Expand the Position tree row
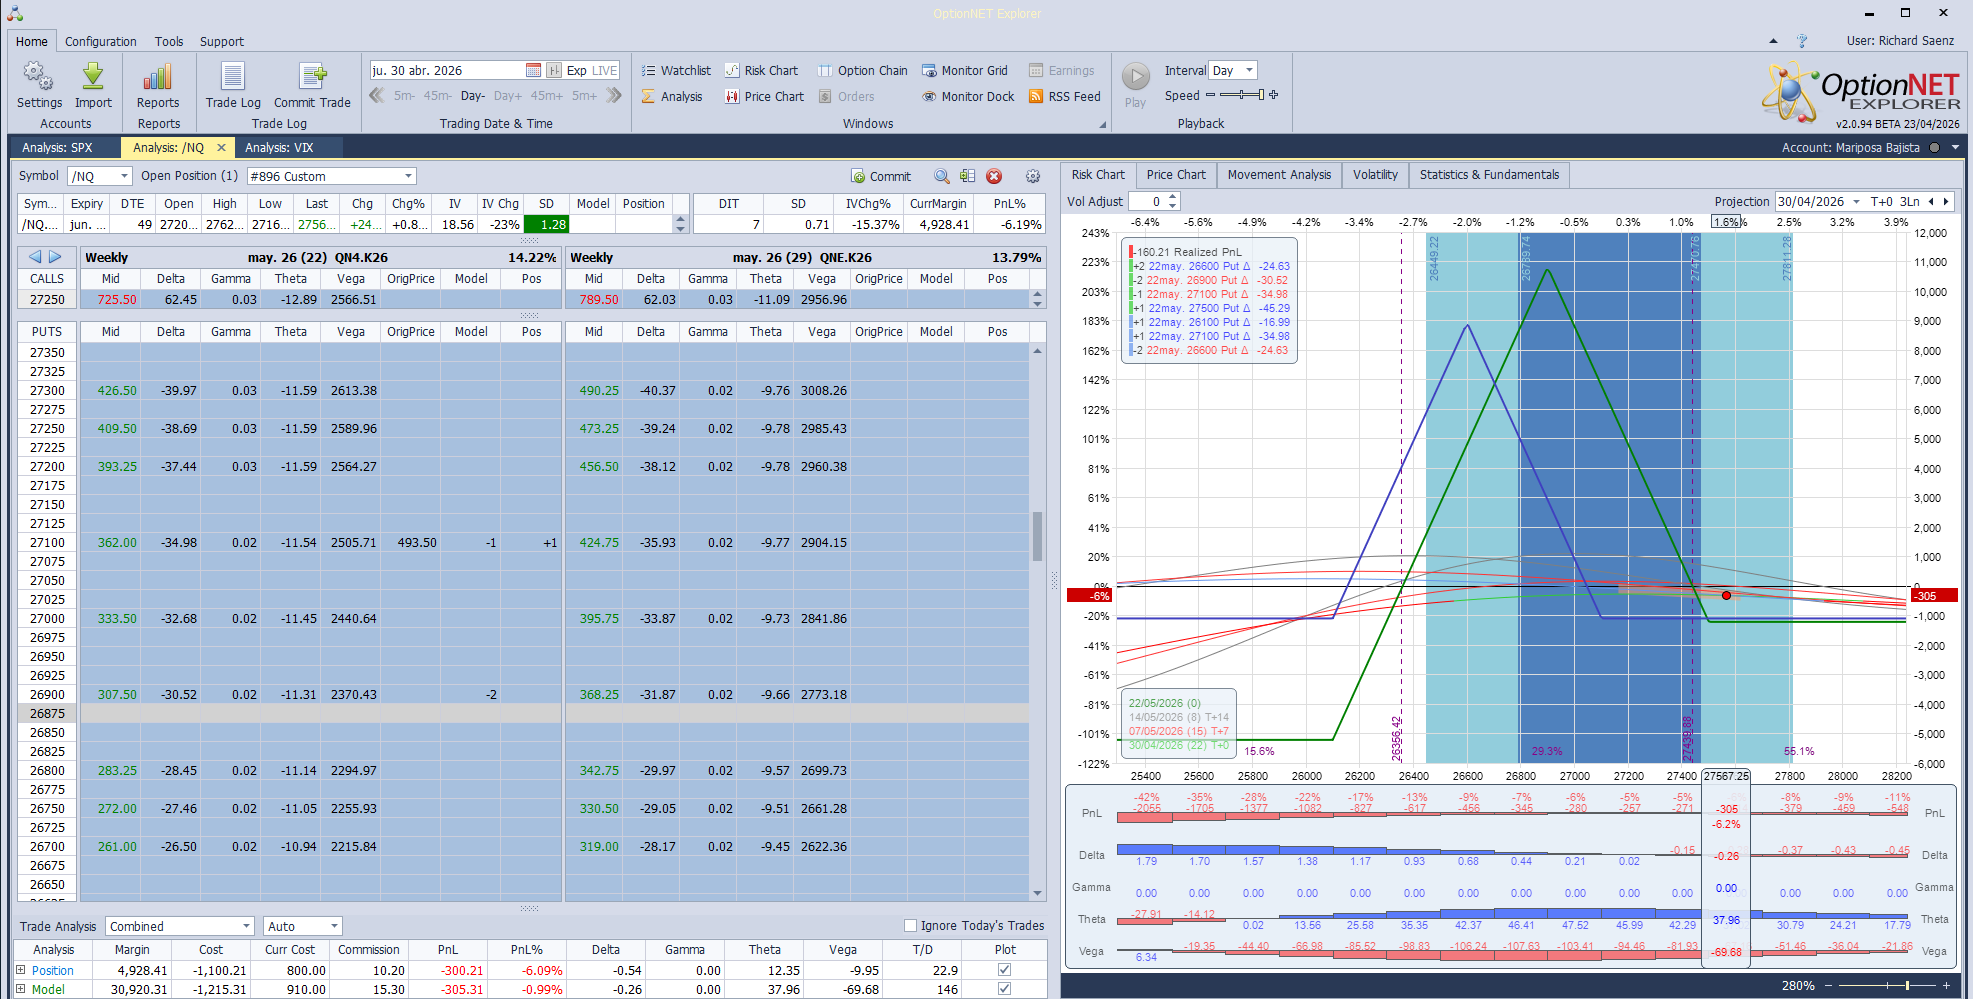The height and width of the screenshot is (999, 1973). [x=20, y=970]
